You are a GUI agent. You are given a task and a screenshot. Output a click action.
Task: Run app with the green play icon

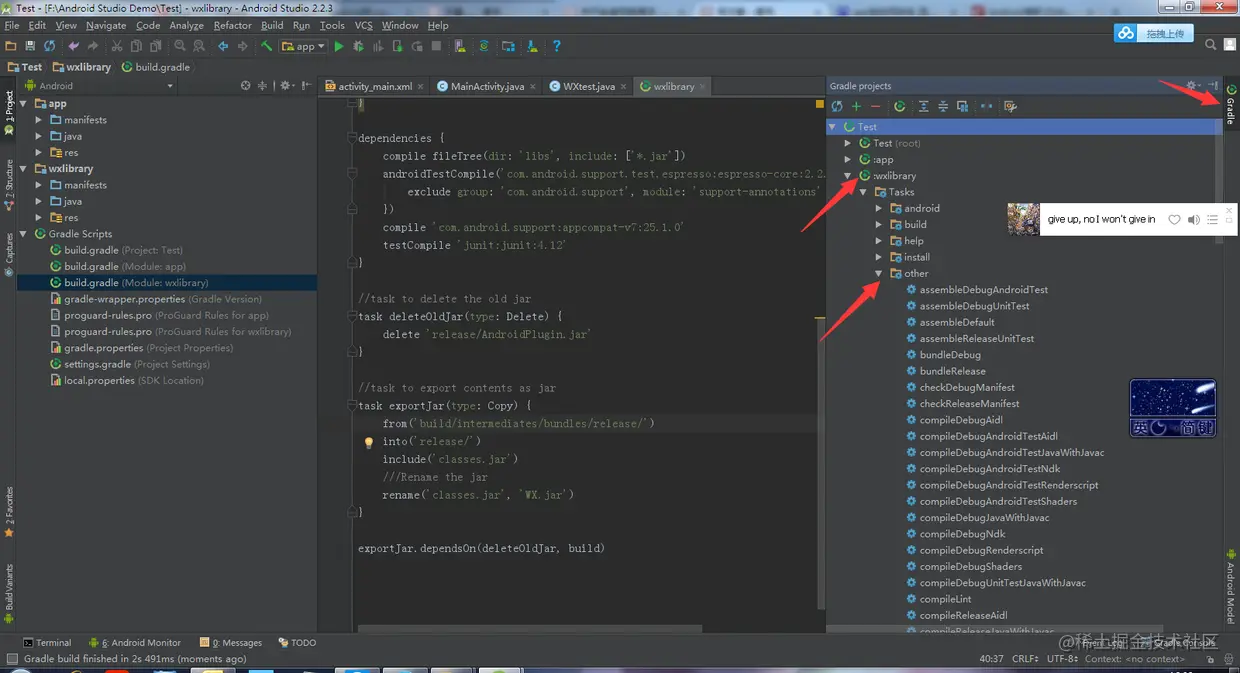pyautogui.click(x=339, y=46)
